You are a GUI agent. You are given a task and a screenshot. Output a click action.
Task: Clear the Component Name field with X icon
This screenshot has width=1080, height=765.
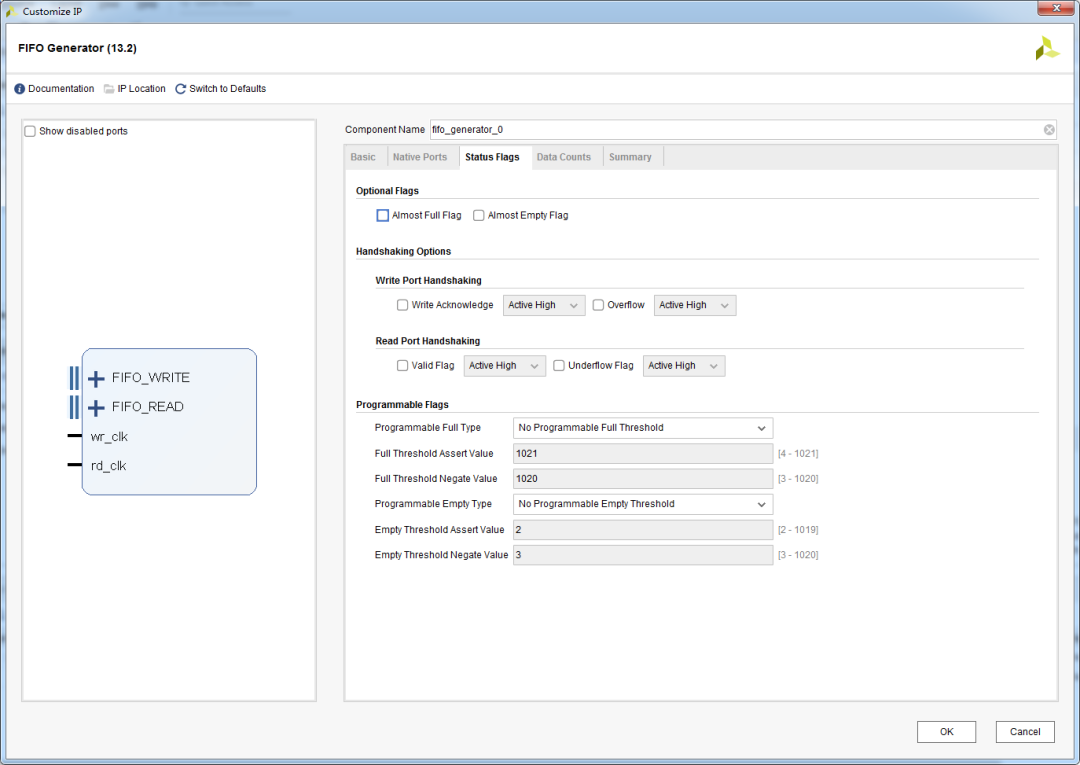(x=1049, y=130)
